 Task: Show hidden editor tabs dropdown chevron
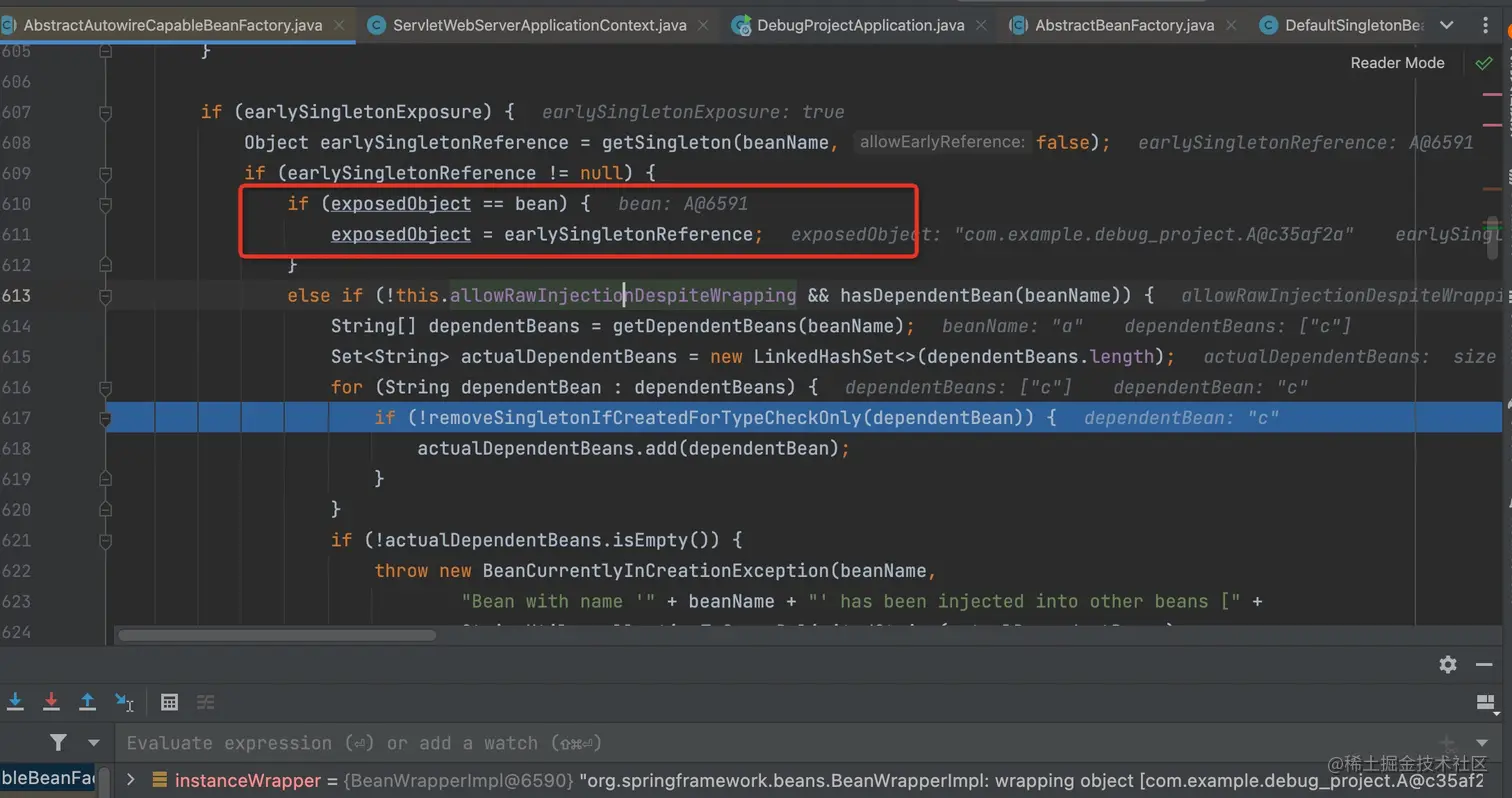(1447, 25)
